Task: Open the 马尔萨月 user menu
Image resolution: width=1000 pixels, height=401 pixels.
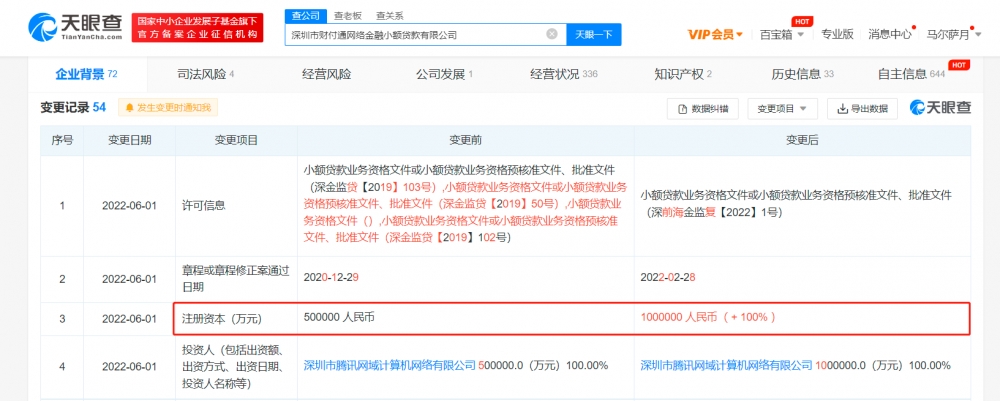Action: 952,34
